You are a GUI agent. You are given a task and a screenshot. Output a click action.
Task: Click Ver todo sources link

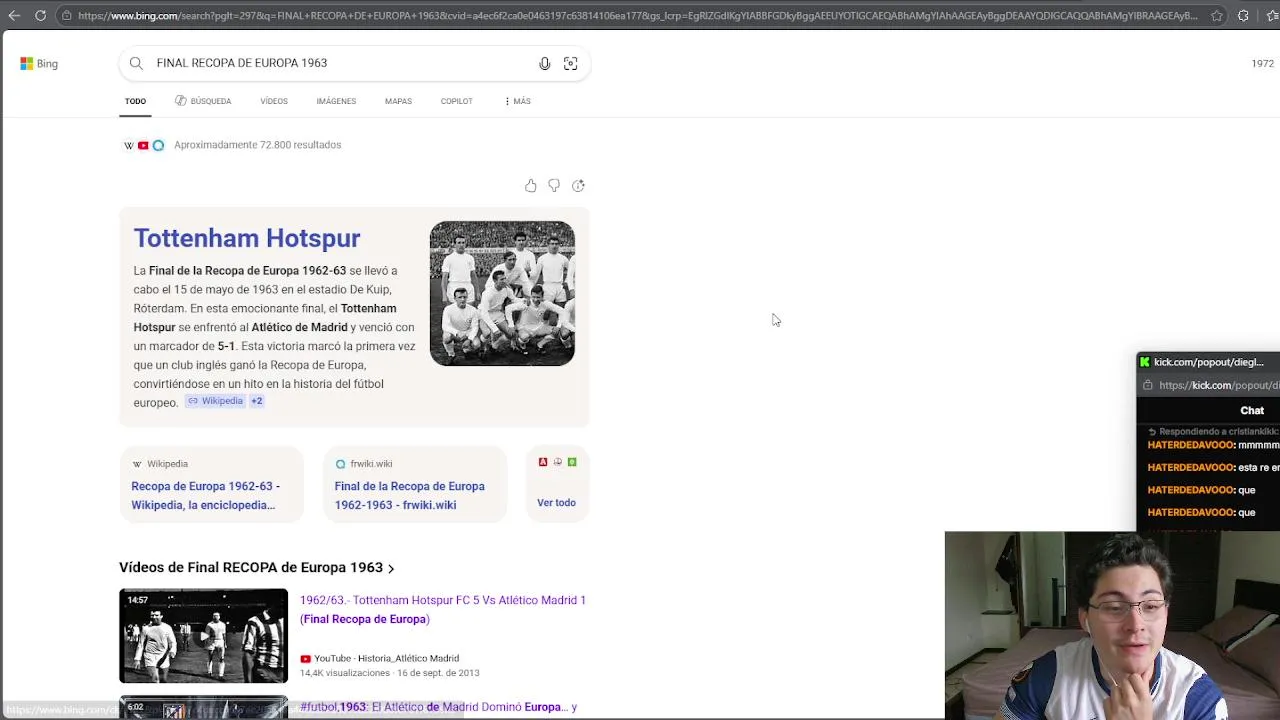click(556, 503)
